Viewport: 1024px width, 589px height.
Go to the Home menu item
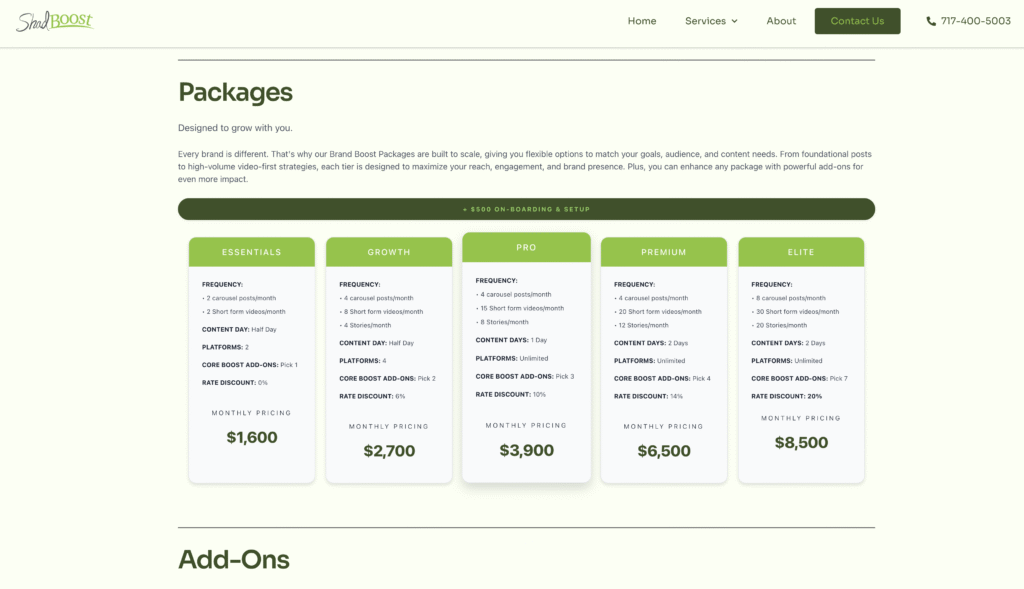642,21
